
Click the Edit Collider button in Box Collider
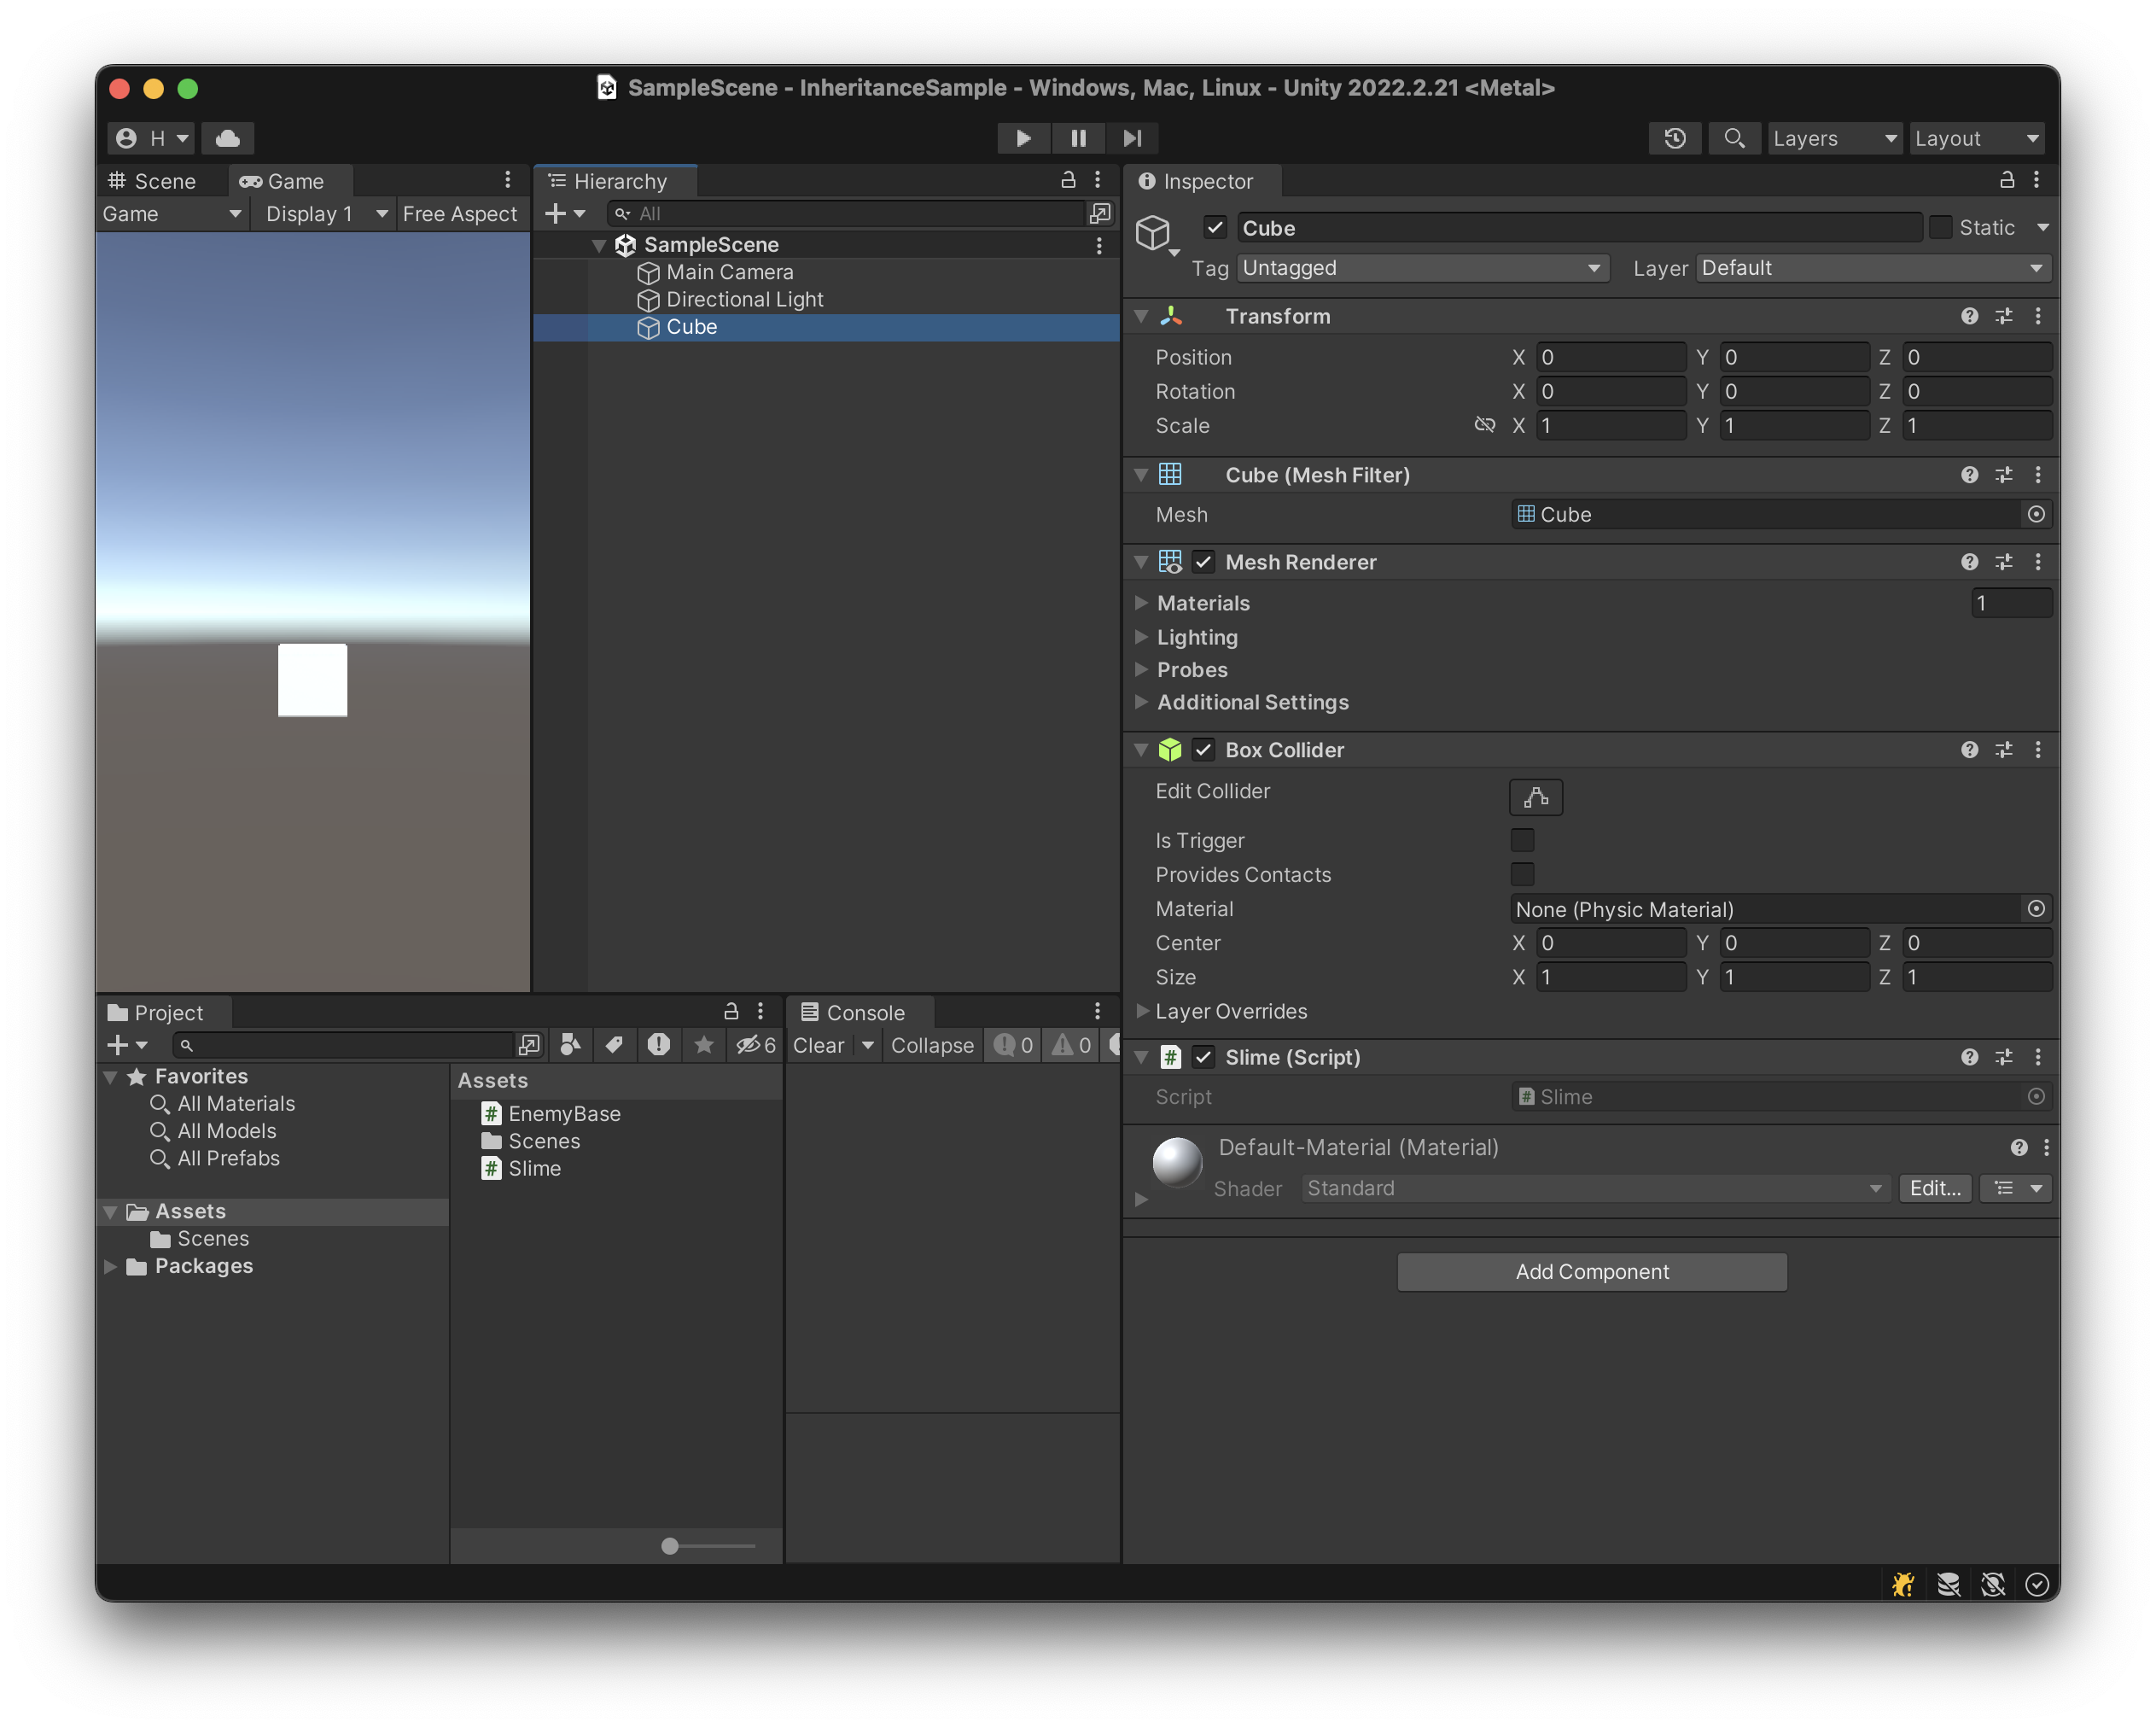click(x=1535, y=797)
